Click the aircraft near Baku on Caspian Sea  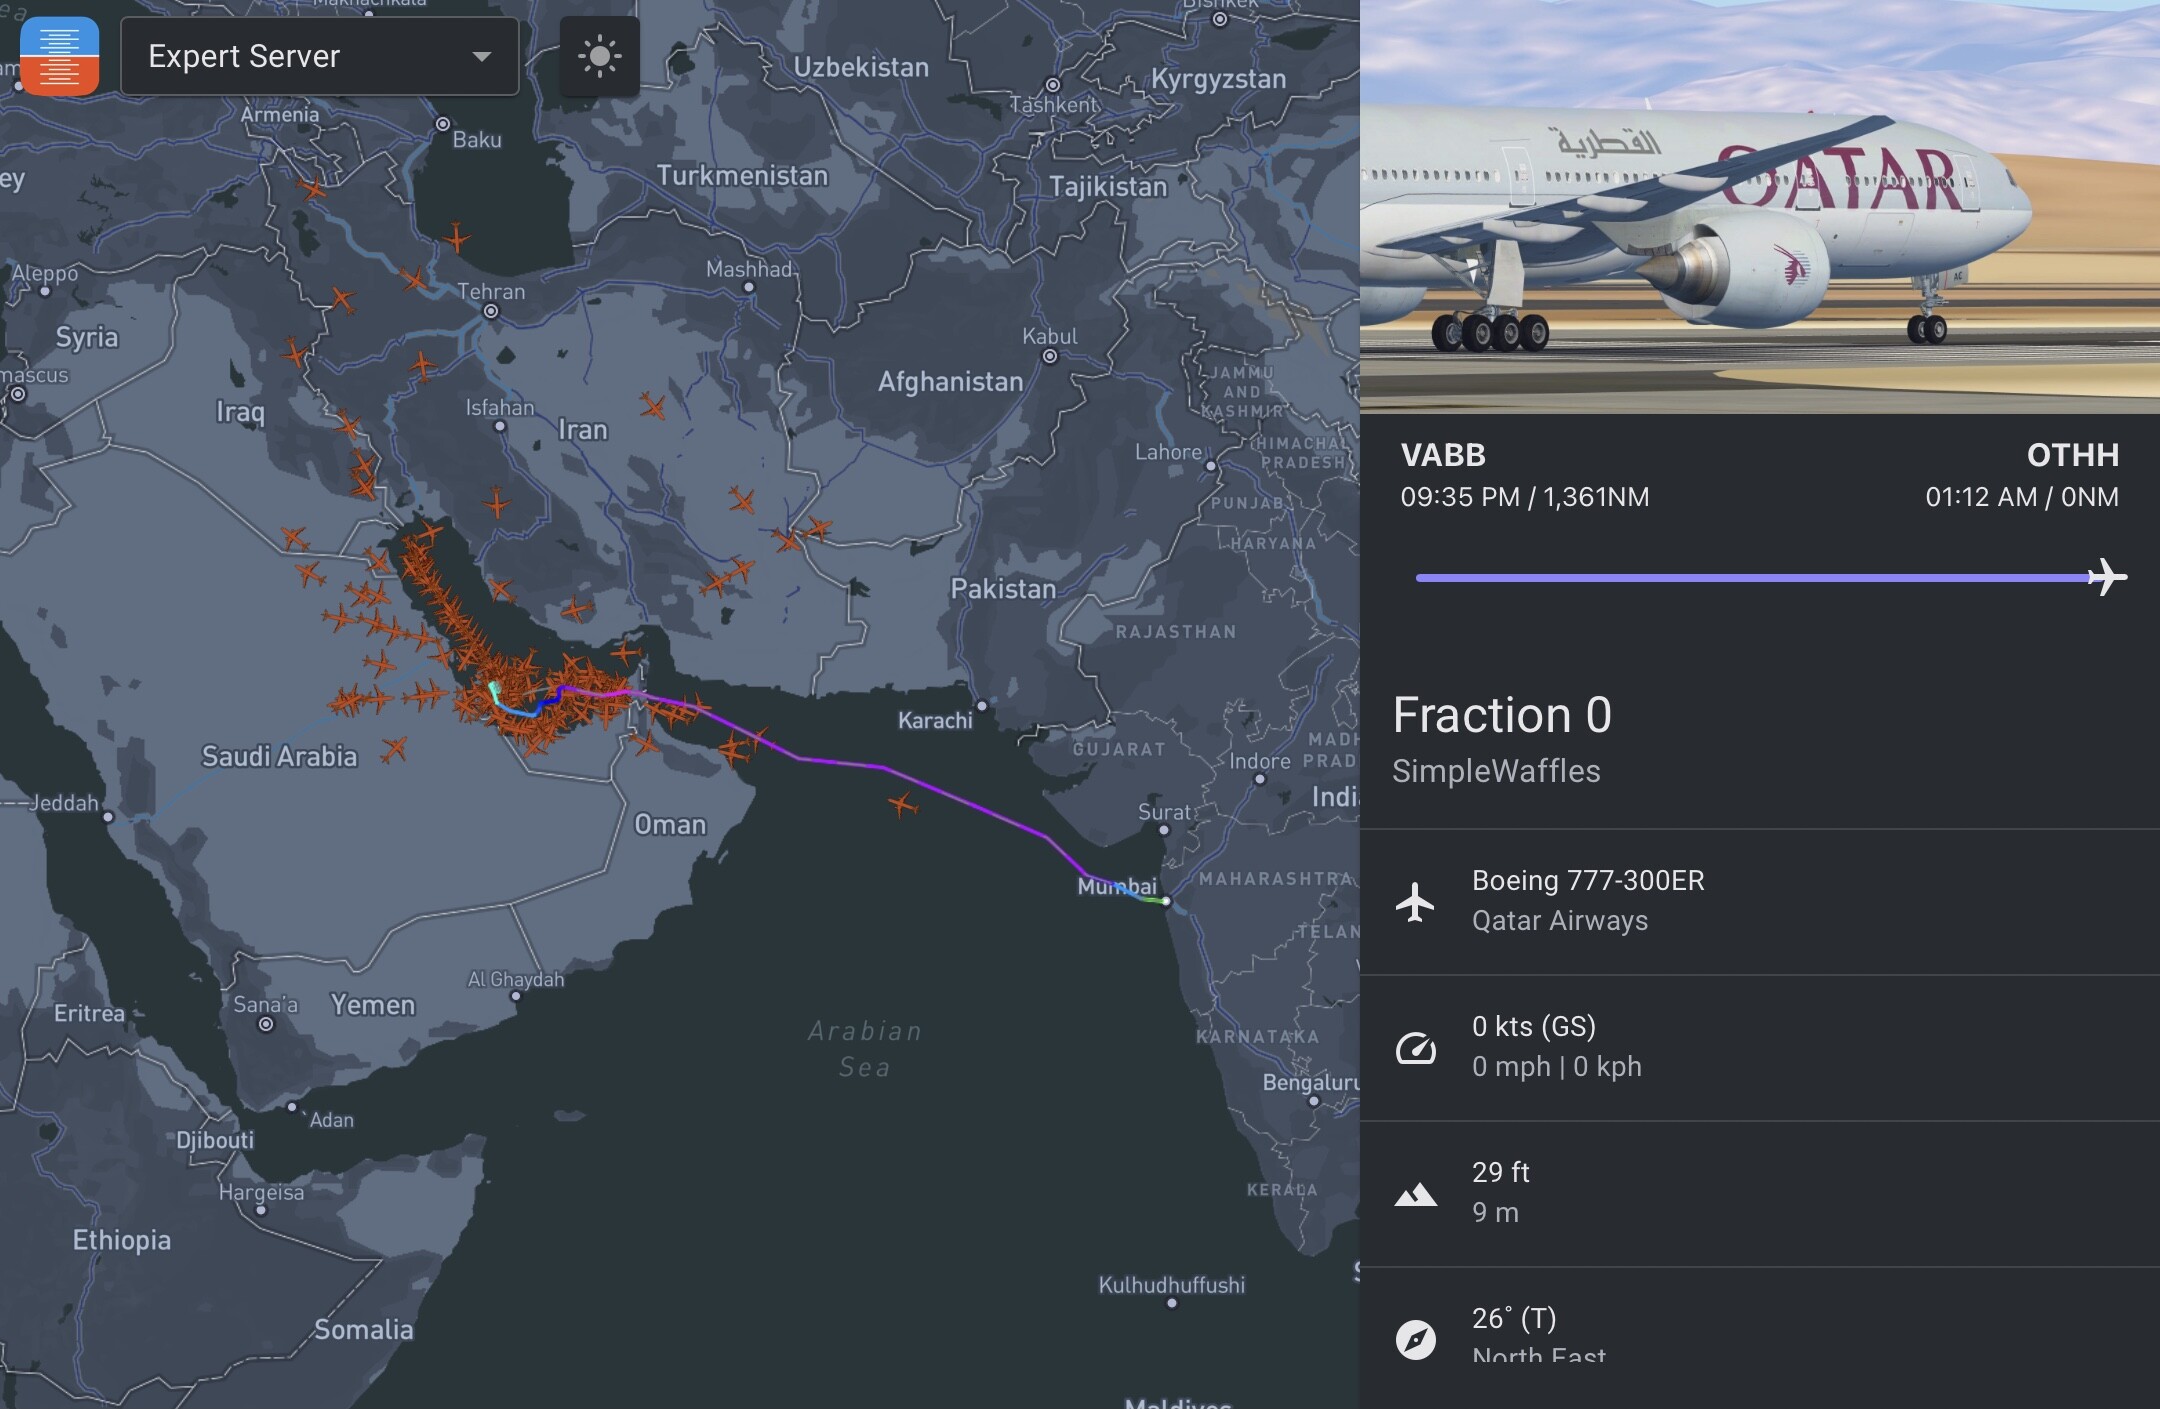pyautogui.click(x=457, y=239)
